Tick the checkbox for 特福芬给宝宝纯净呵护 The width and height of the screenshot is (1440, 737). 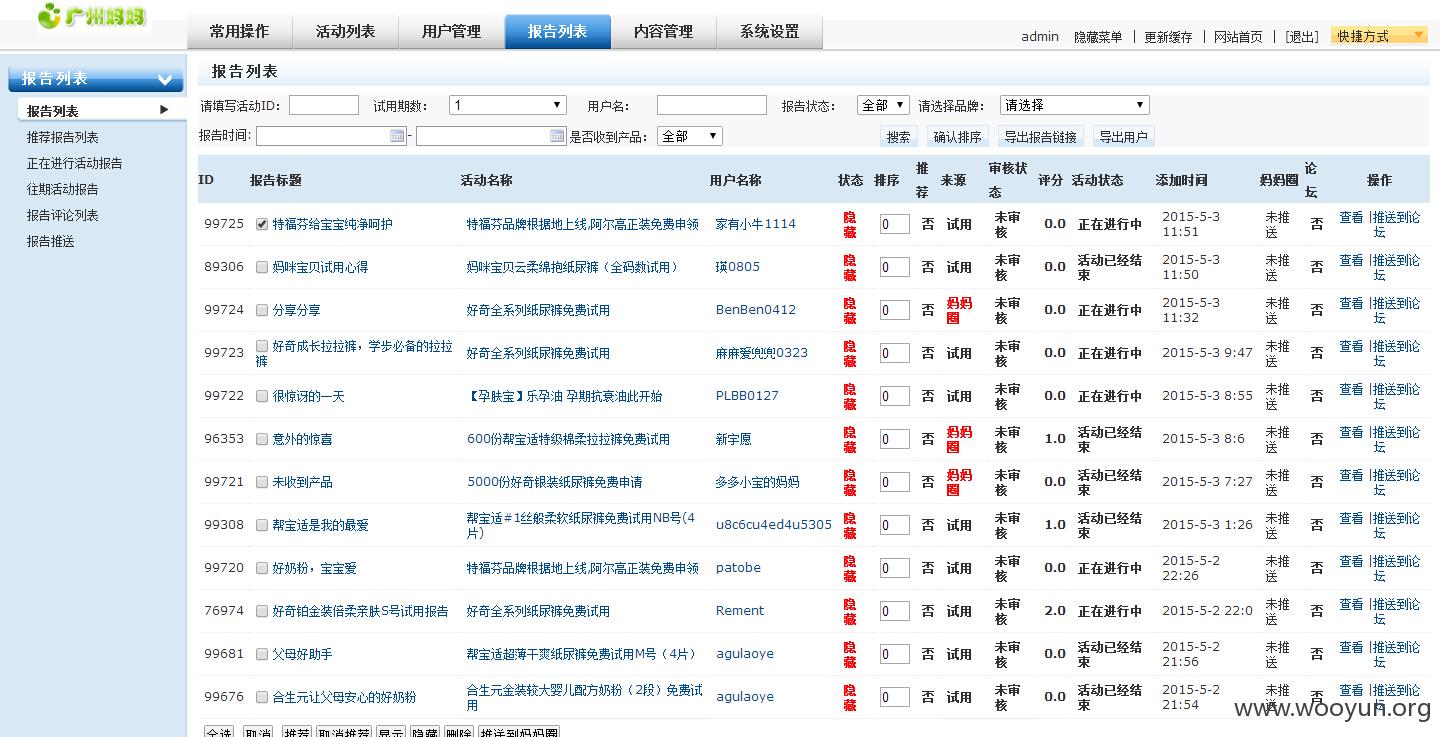(x=262, y=224)
